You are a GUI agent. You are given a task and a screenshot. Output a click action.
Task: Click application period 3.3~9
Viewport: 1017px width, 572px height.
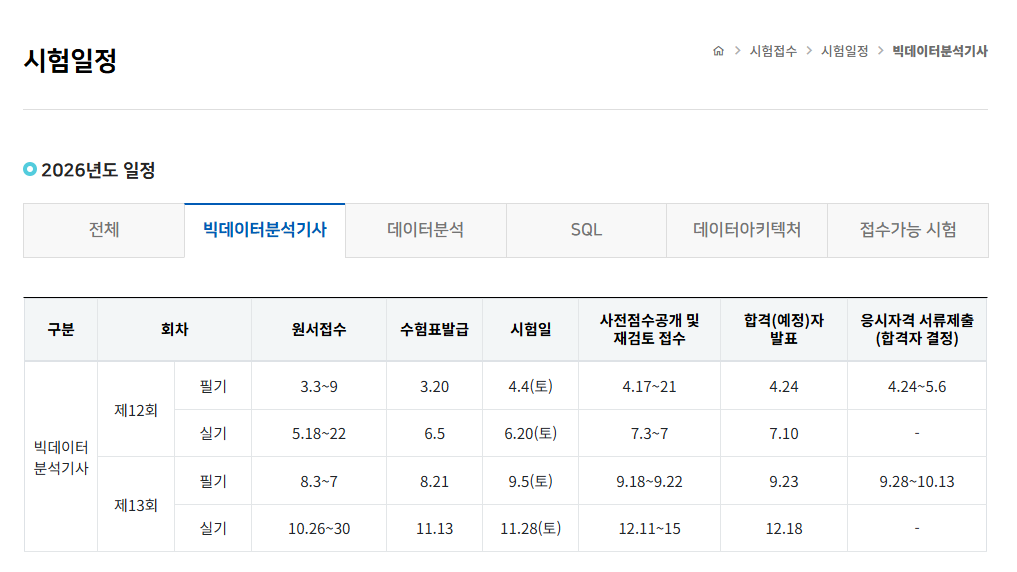tap(319, 387)
